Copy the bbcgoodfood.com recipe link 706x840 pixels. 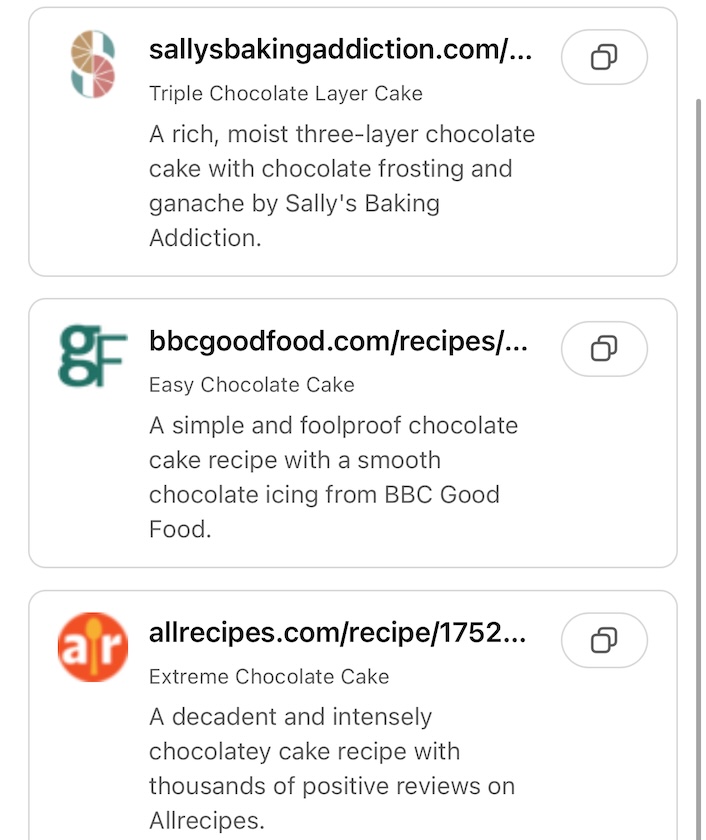coord(604,348)
